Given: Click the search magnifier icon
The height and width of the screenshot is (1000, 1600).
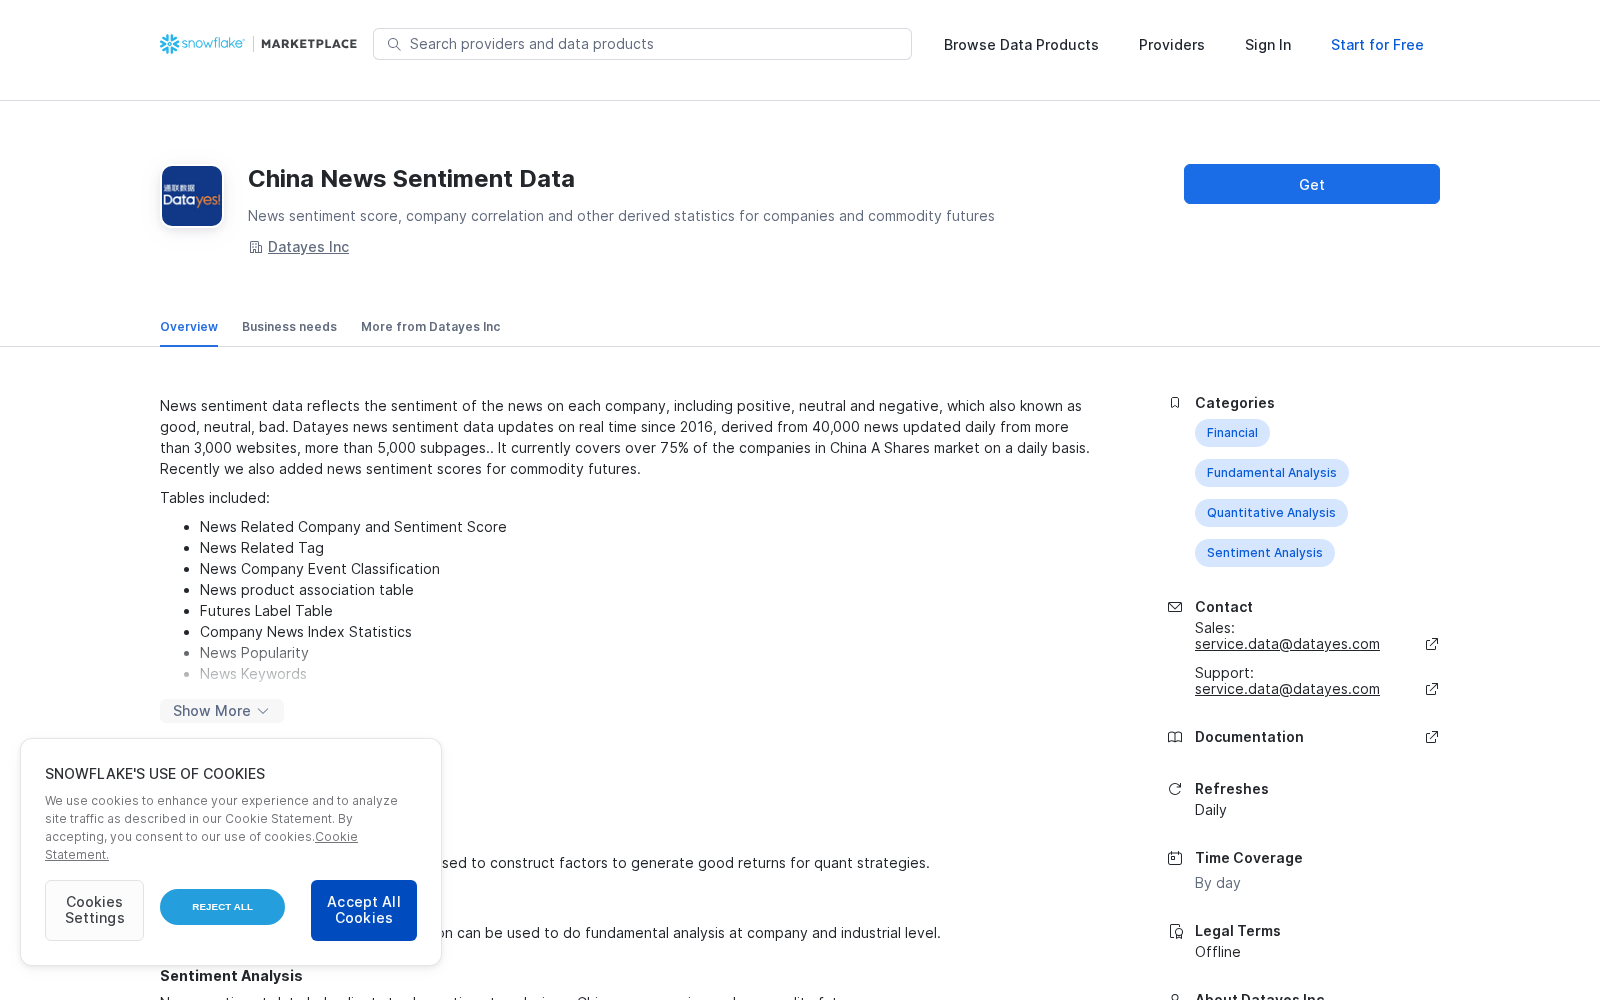Looking at the screenshot, I should (x=394, y=44).
